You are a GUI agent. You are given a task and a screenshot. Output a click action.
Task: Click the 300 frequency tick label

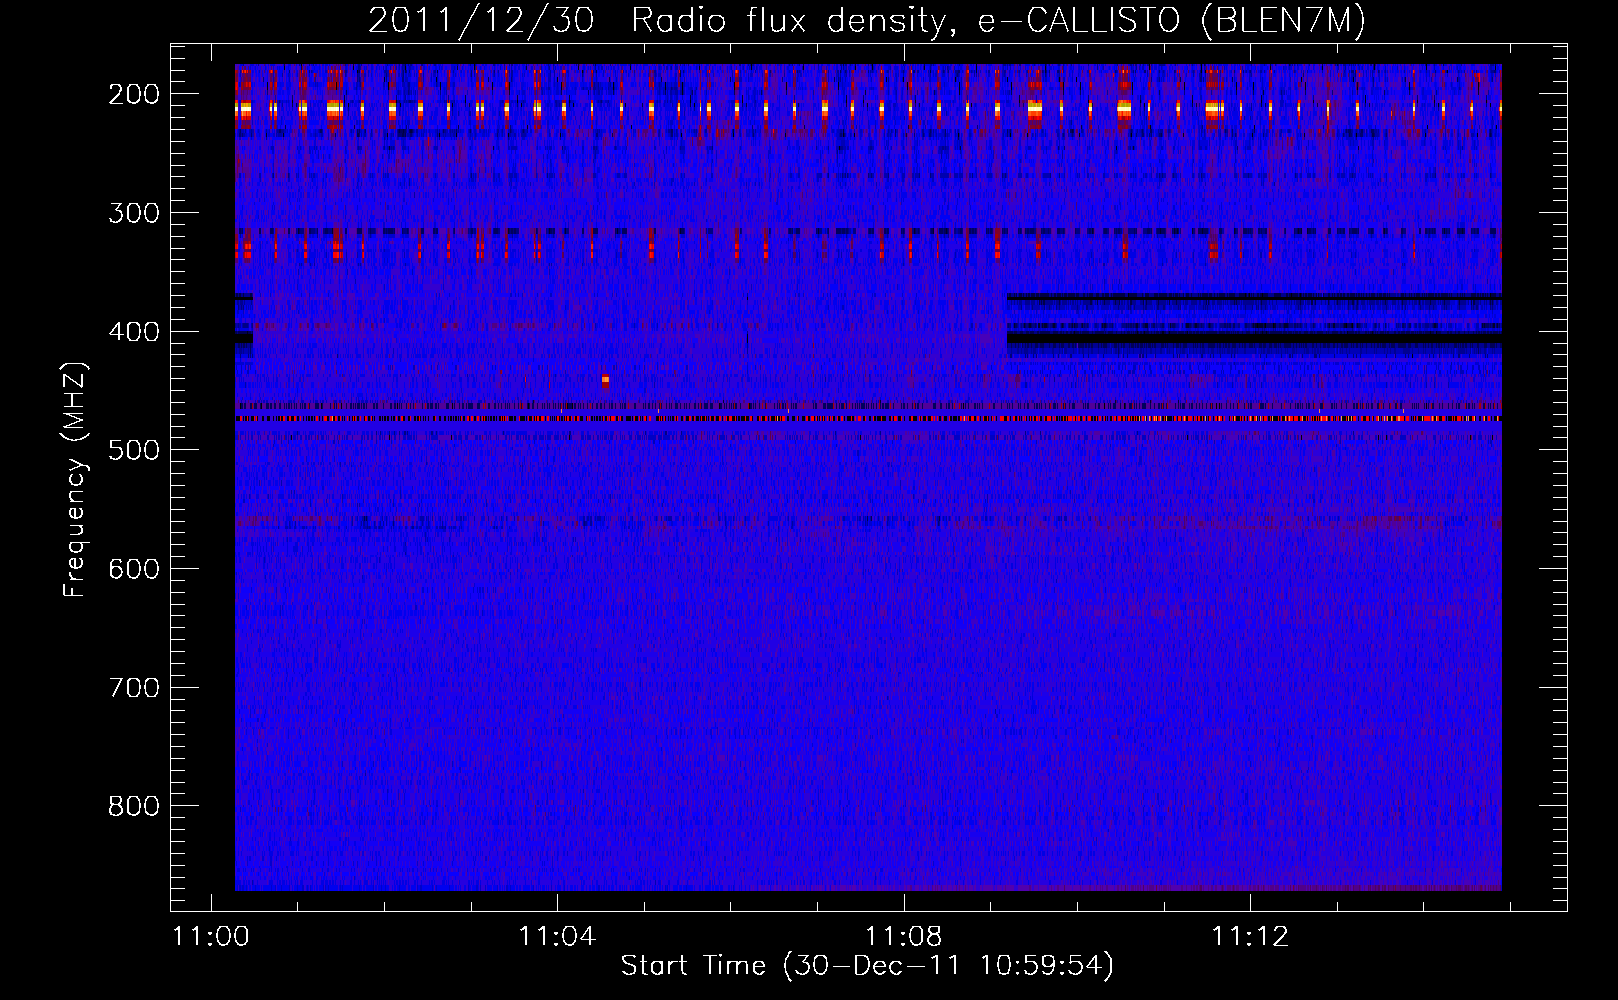[x=134, y=213]
